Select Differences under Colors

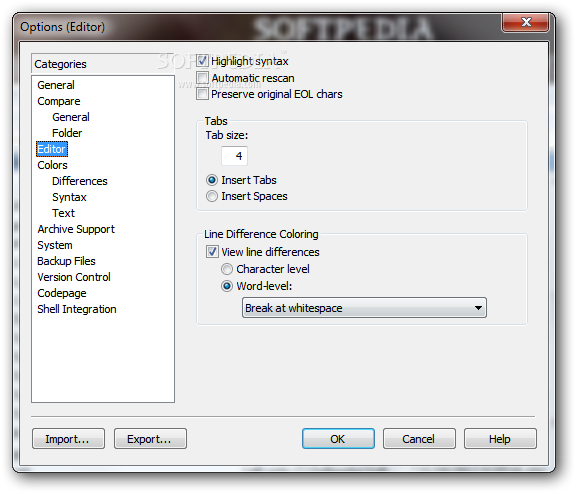click(80, 181)
